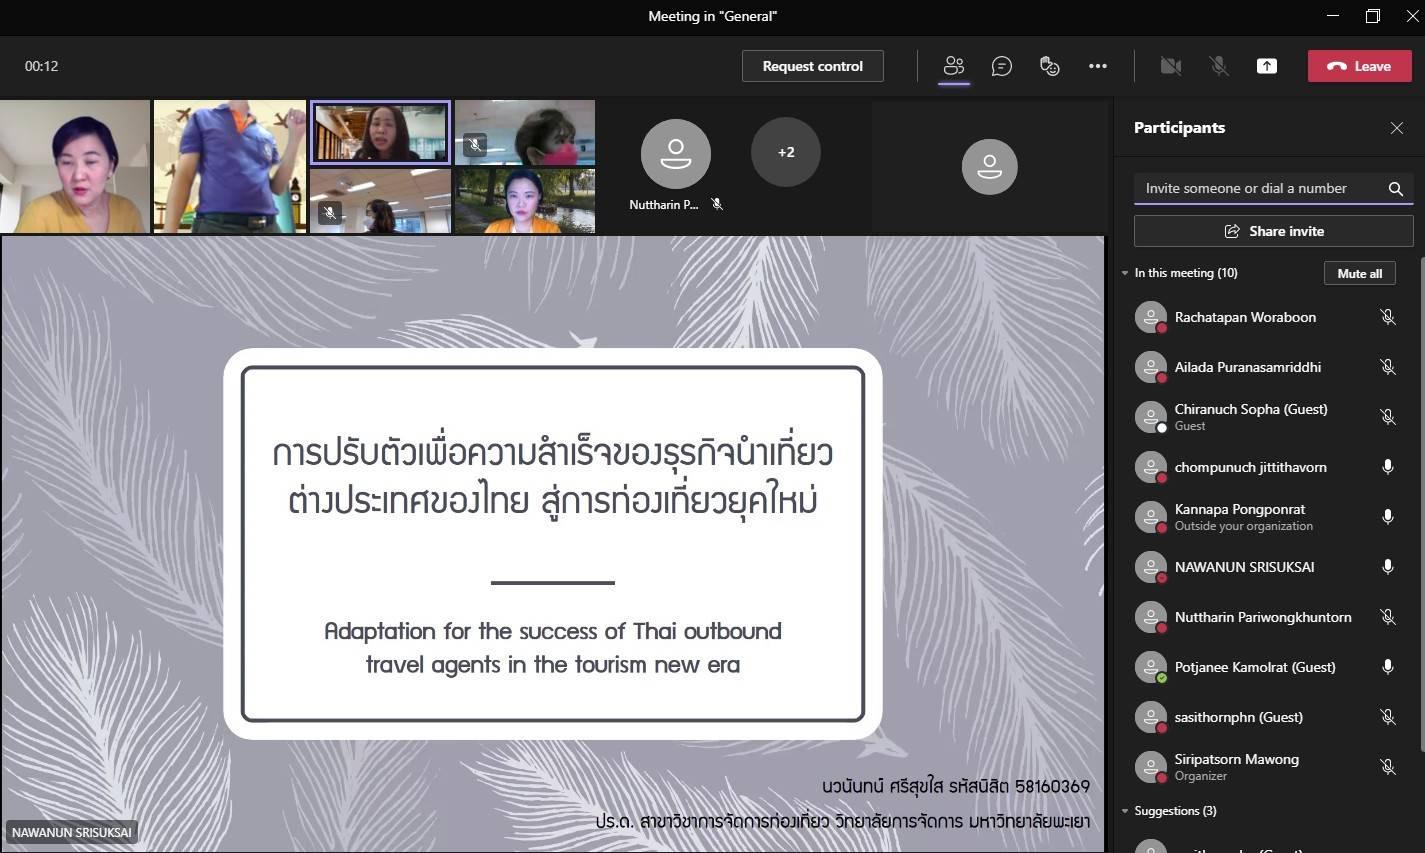Open the show participants icon
Image resolution: width=1425 pixels, height=853 pixels.
pyautogui.click(x=953, y=66)
